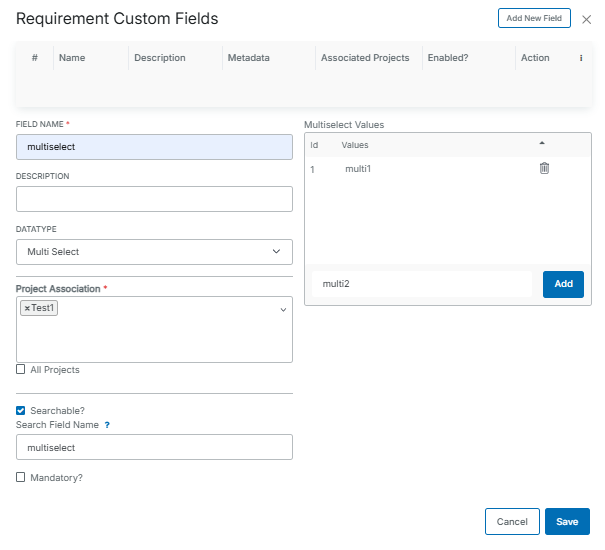
Task: Click the new value input containing multi2
Action: pyautogui.click(x=422, y=284)
